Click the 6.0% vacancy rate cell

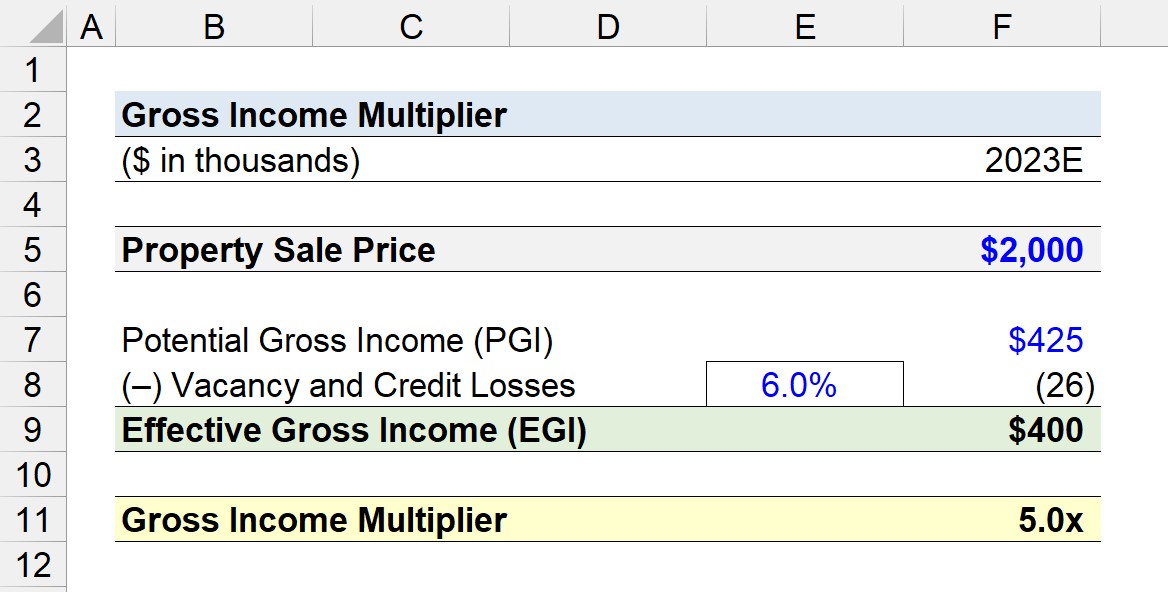click(805, 384)
